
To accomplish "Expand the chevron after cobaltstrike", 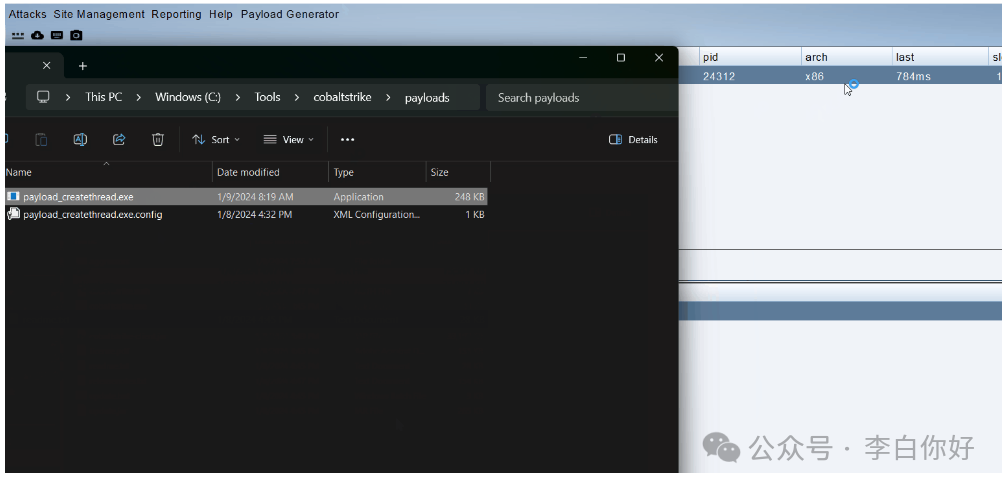I will (x=388, y=97).
